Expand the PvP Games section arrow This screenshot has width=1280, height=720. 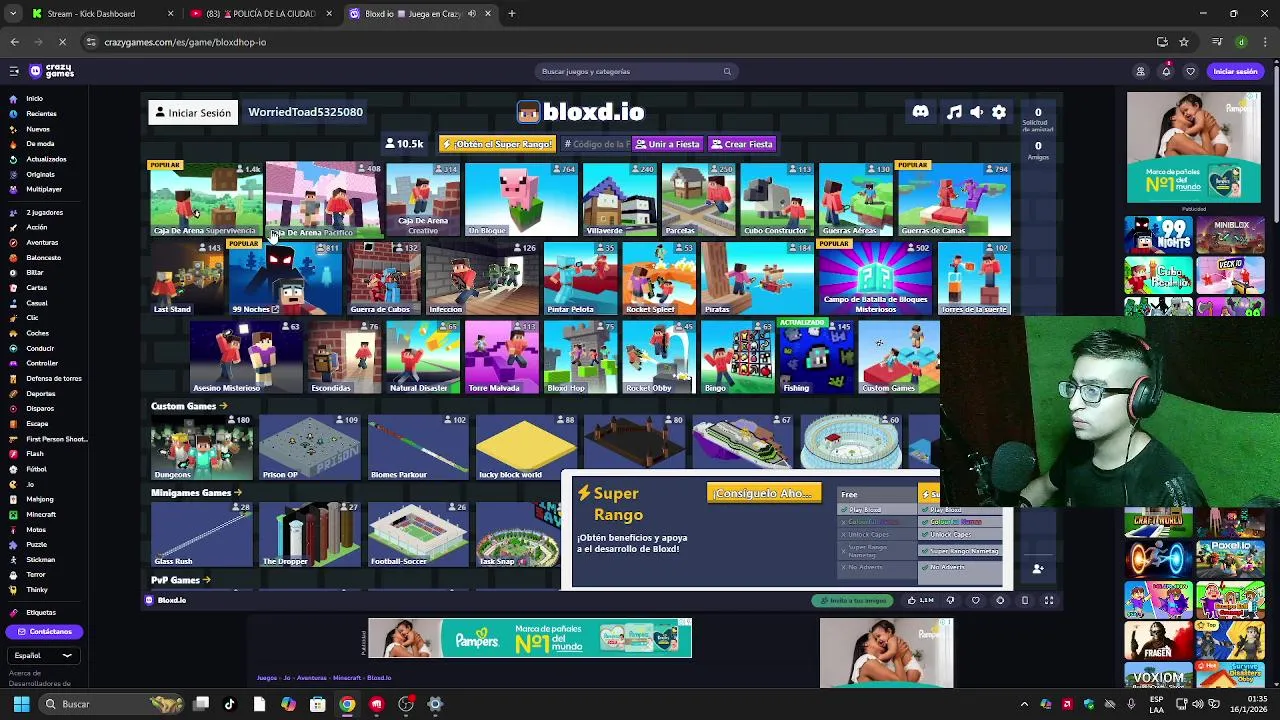click(x=207, y=580)
